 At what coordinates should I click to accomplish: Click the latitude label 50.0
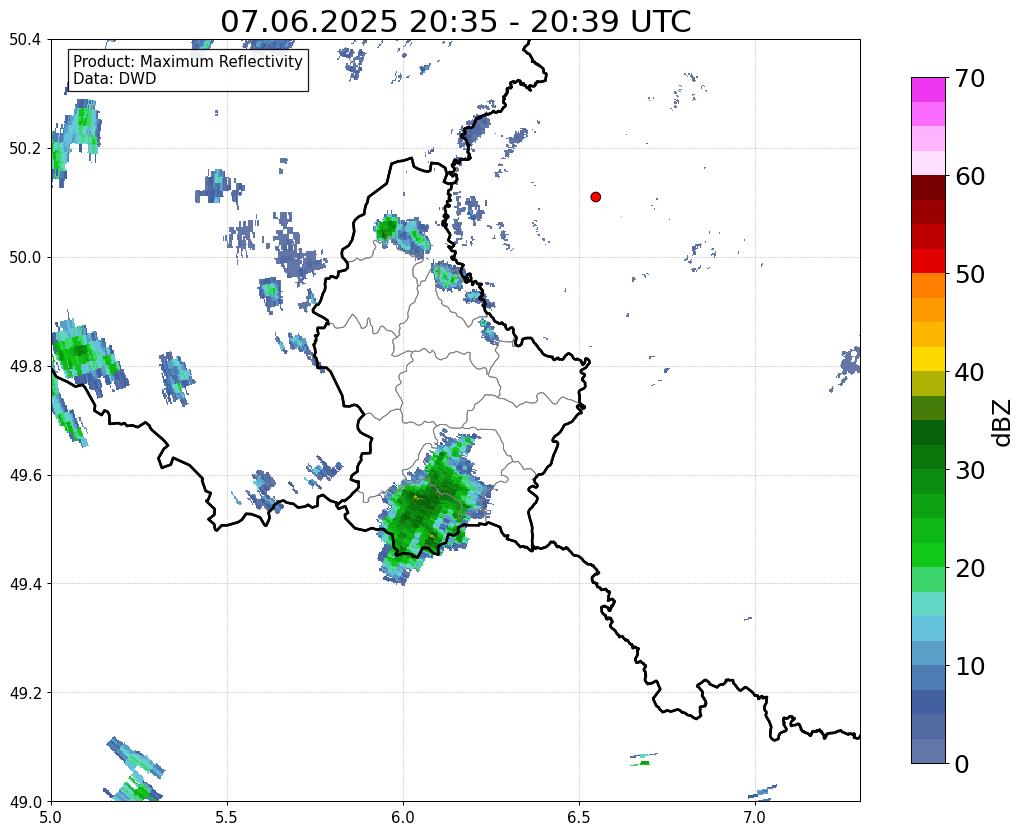click(25, 258)
